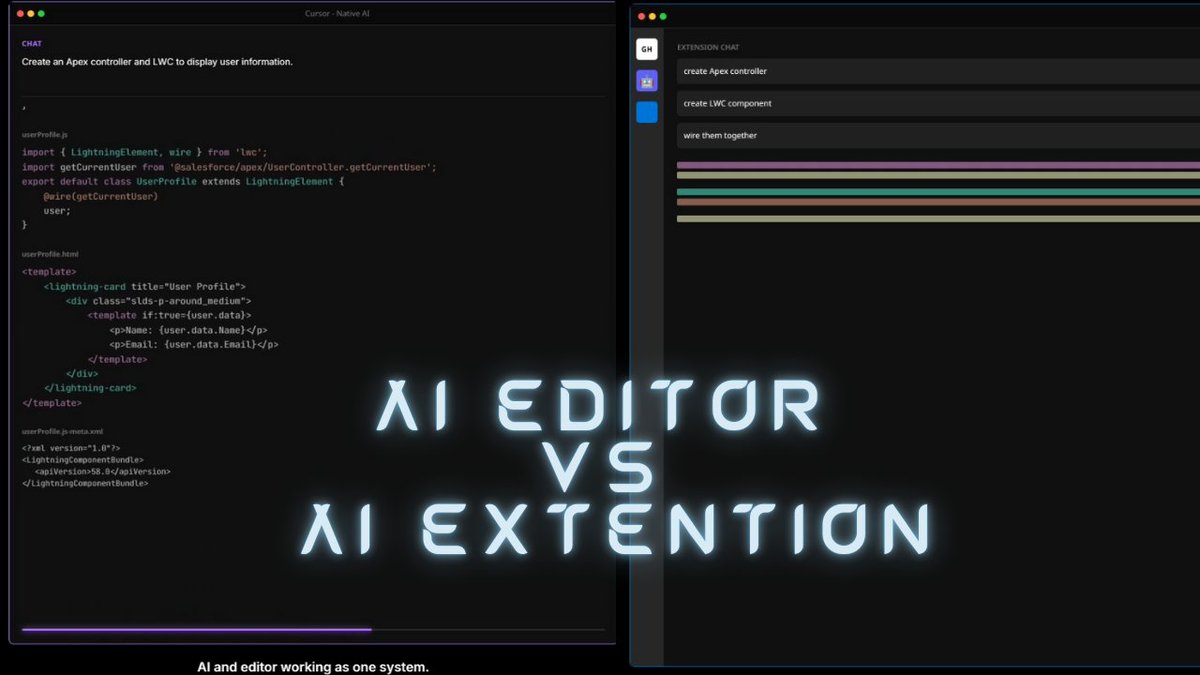Click the '<p>Name: {user.data.Name}</p>' line
1200x675 pixels.
188,330
